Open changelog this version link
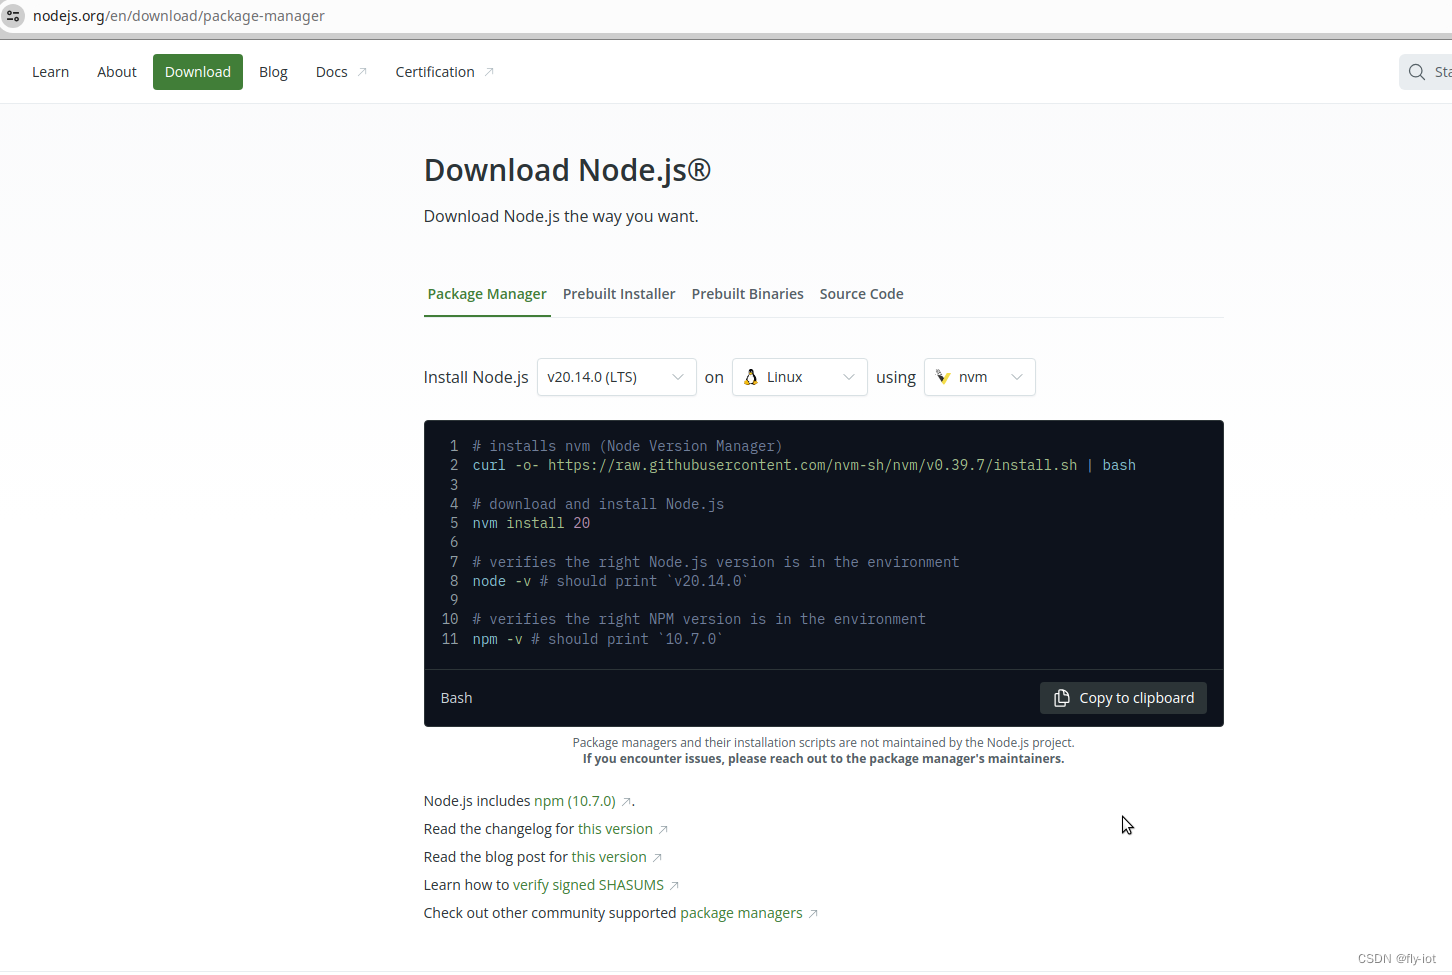This screenshot has width=1452, height=975. point(615,829)
